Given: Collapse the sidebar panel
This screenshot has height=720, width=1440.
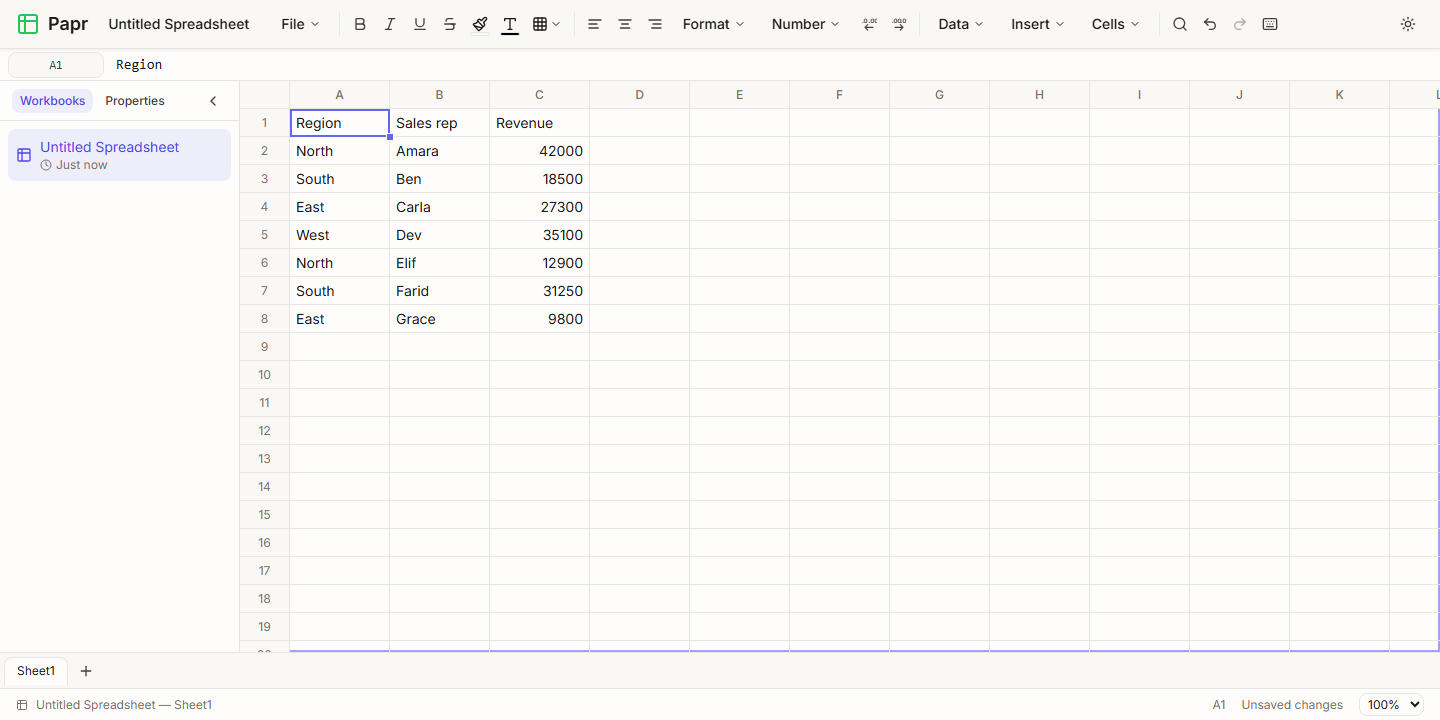Looking at the screenshot, I should [x=213, y=101].
